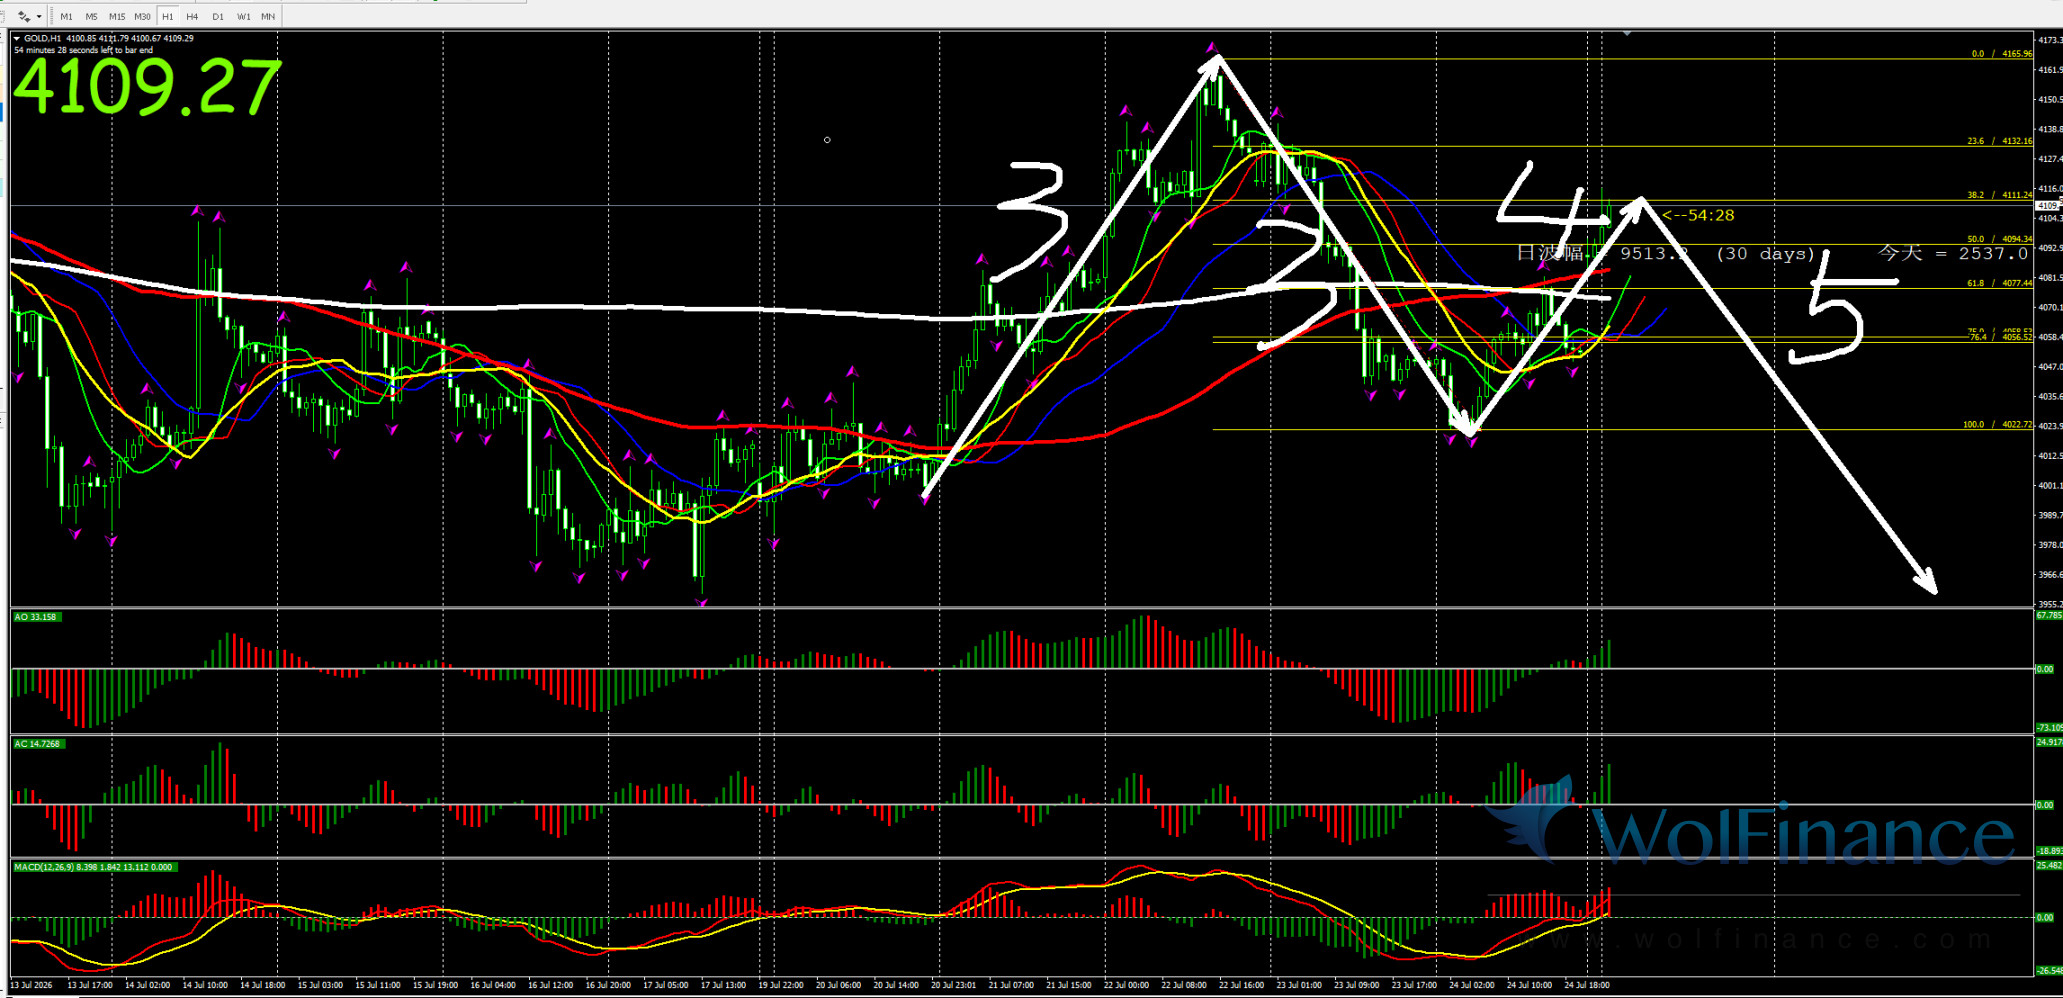This screenshot has height=998, width=2063.
Task: Switch chart to M1 timeframe
Action: click(x=66, y=16)
